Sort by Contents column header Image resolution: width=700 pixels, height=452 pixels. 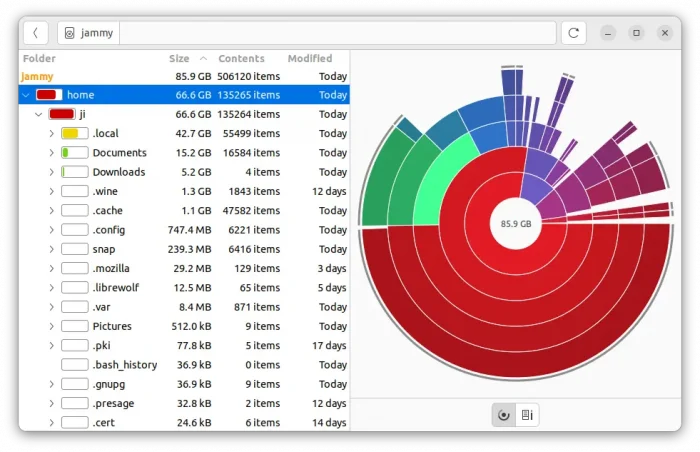(x=241, y=59)
